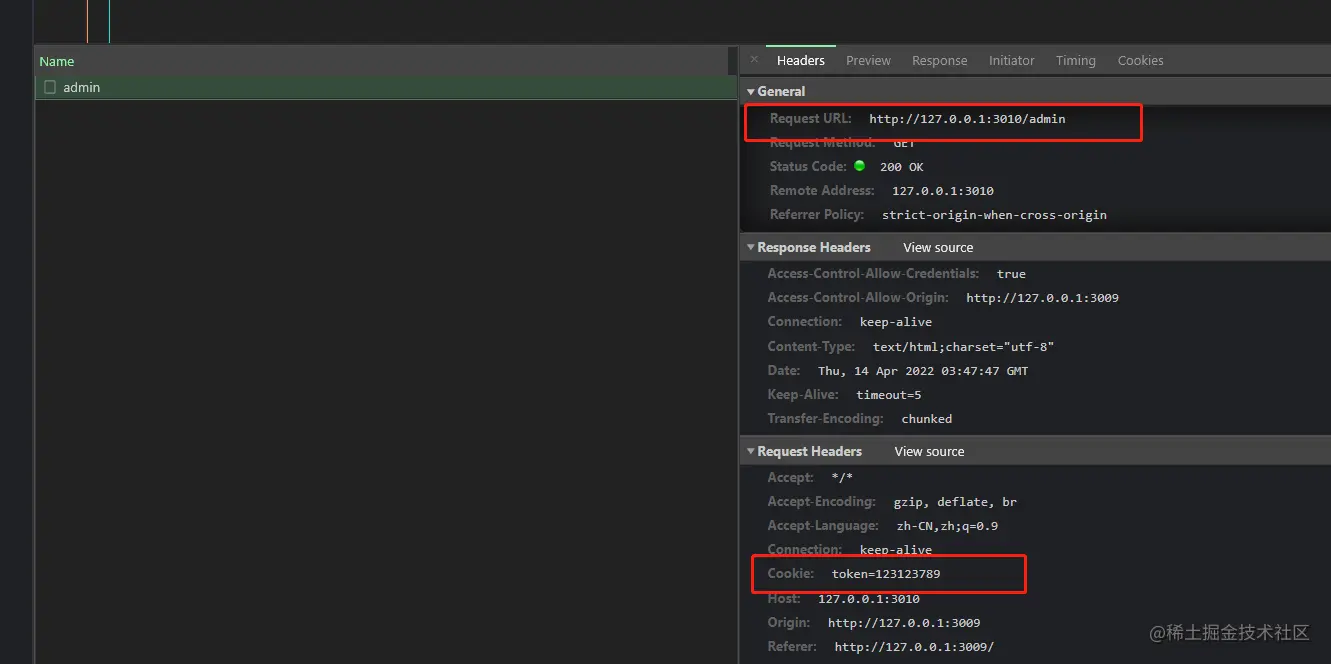Click the Referer value http://127.0.0.1:3009/

tap(914, 647)
